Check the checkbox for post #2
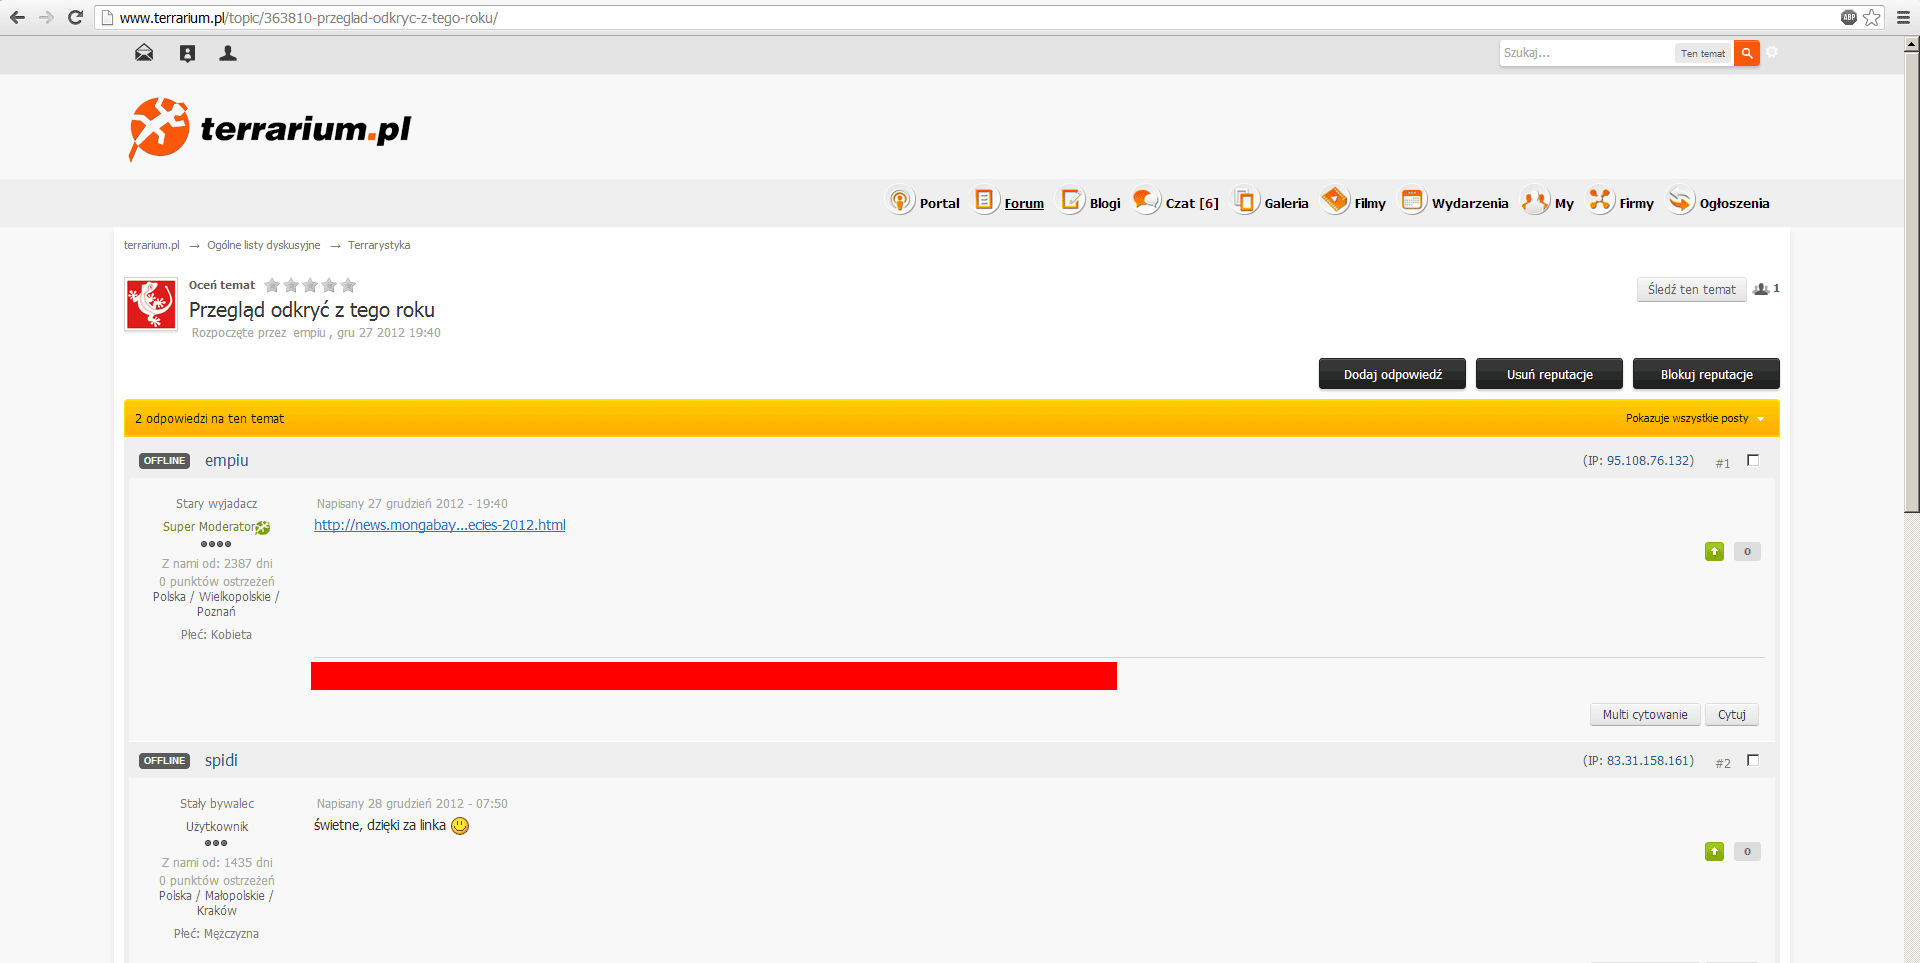Viewport: 1920px width, 963px height. [1752, 761]
